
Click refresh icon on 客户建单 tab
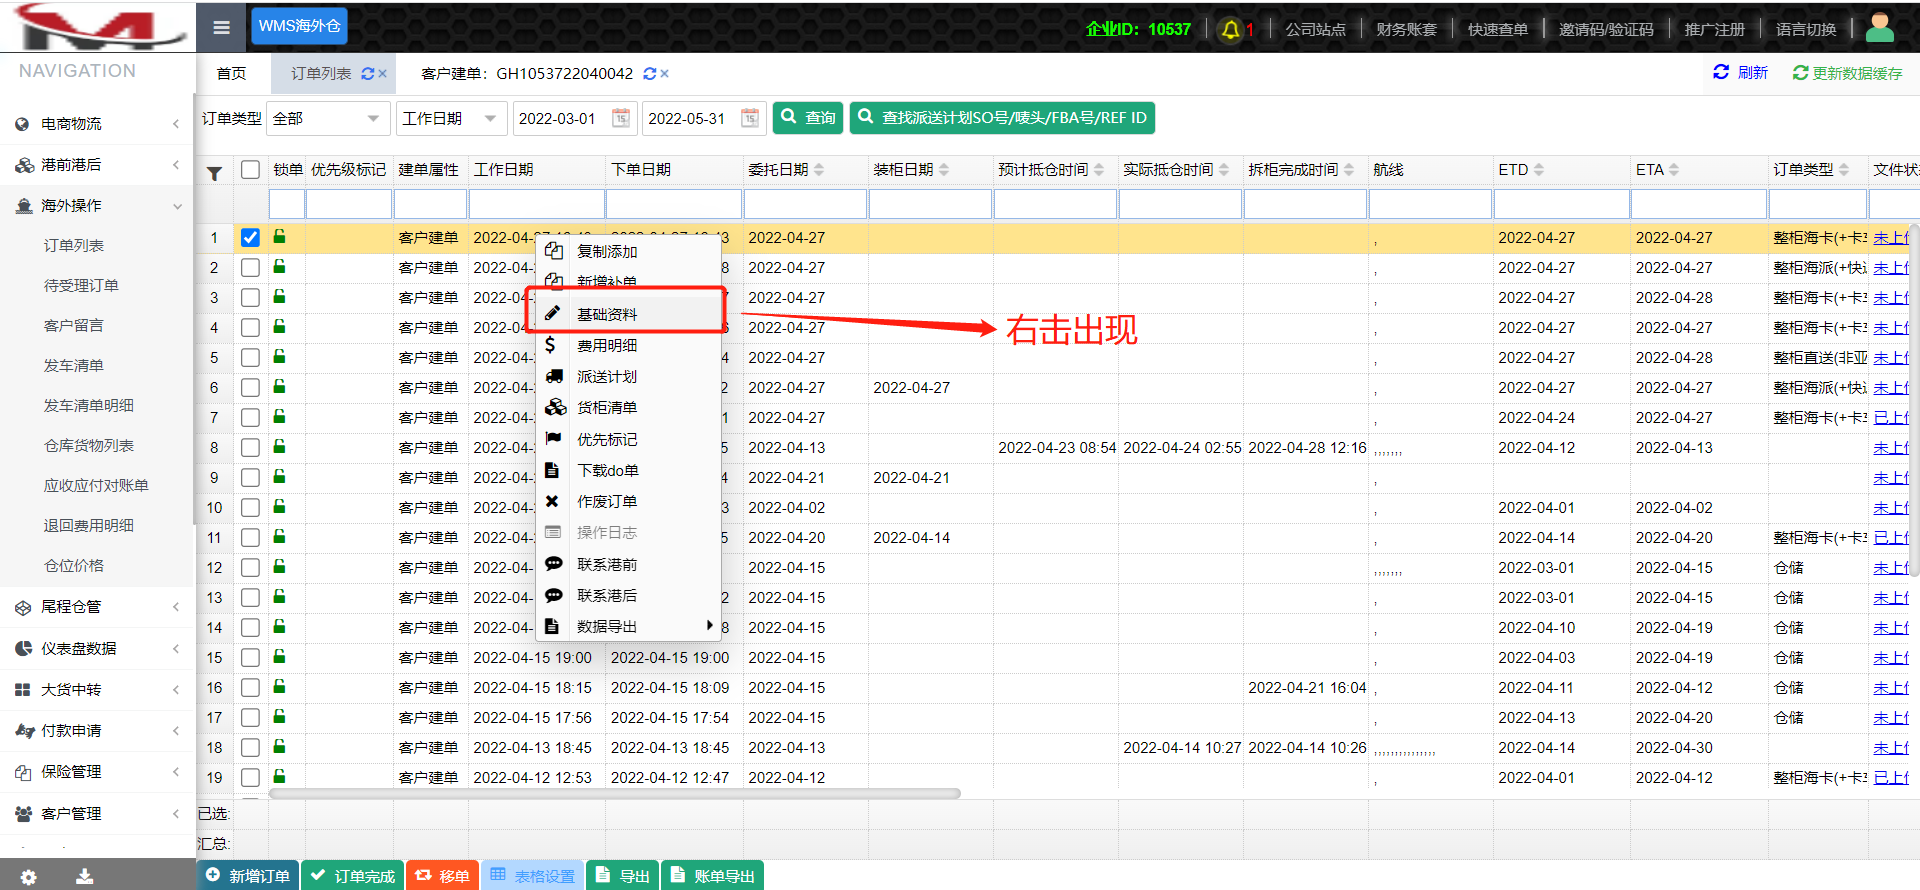(x=650, y=74)
